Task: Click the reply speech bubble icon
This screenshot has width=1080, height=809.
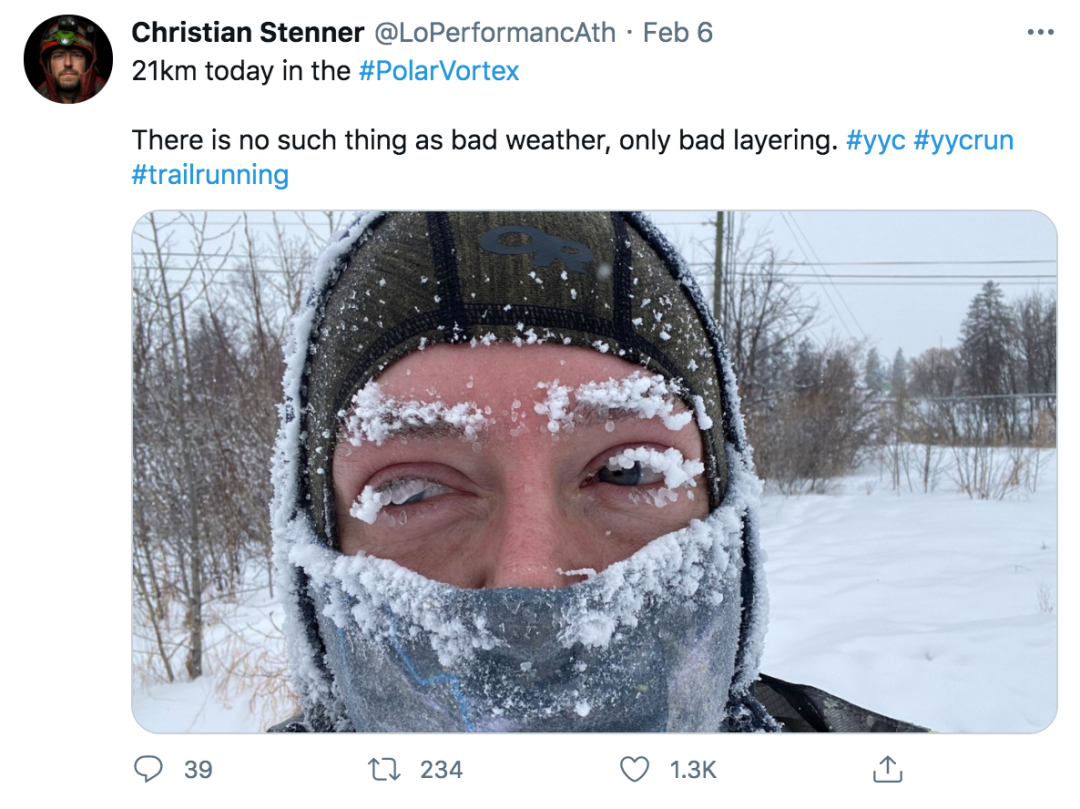Action: click(148, 768)
